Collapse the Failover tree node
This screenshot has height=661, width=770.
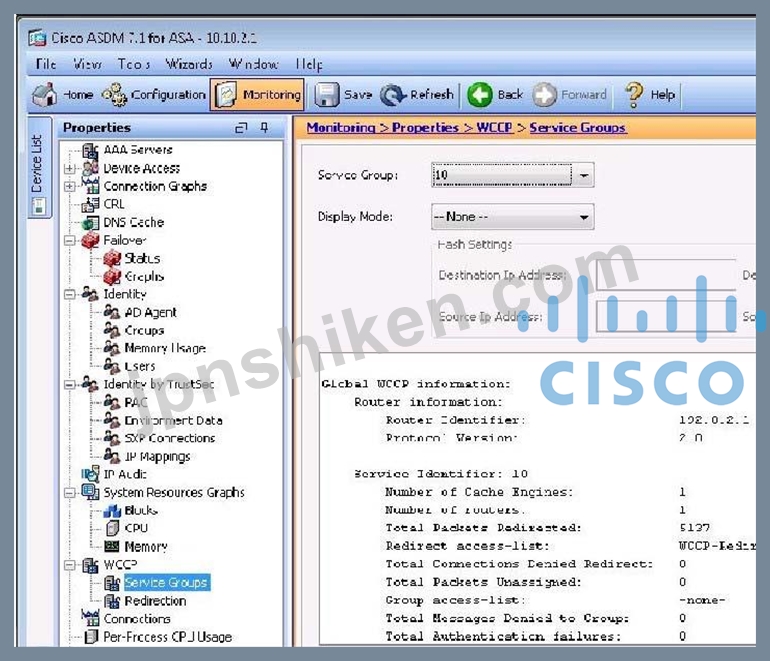[x=69, y=241]
